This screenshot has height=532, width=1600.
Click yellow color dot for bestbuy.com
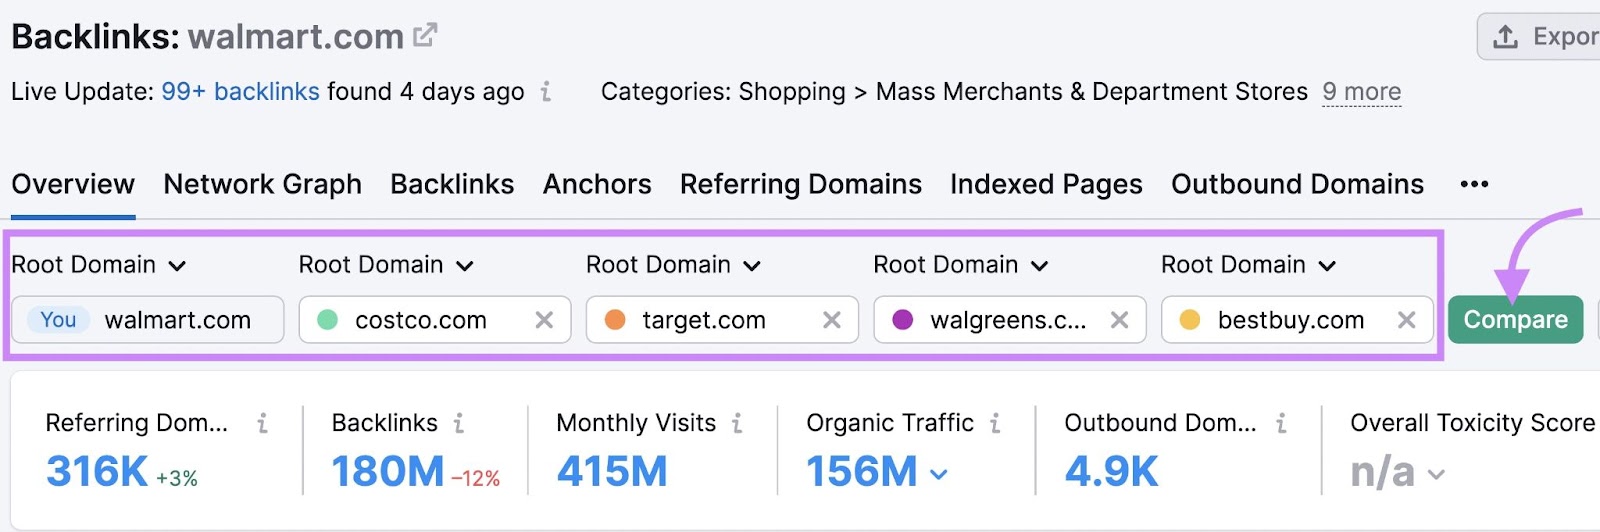click(1190, 320)
